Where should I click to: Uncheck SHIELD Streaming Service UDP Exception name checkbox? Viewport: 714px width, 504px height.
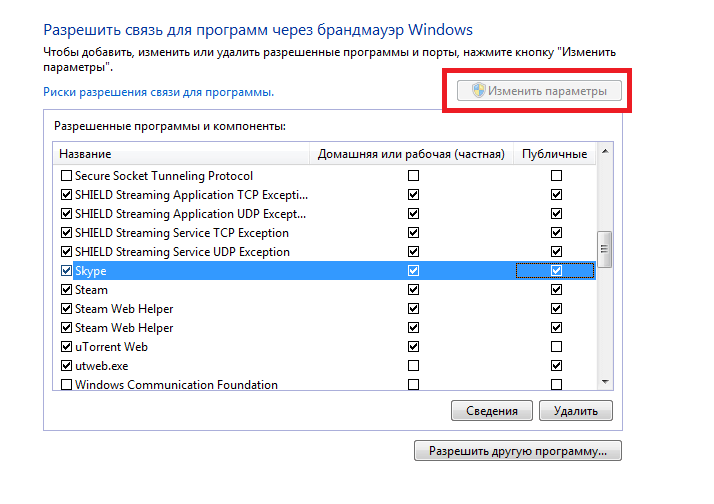tap(66, 251)
